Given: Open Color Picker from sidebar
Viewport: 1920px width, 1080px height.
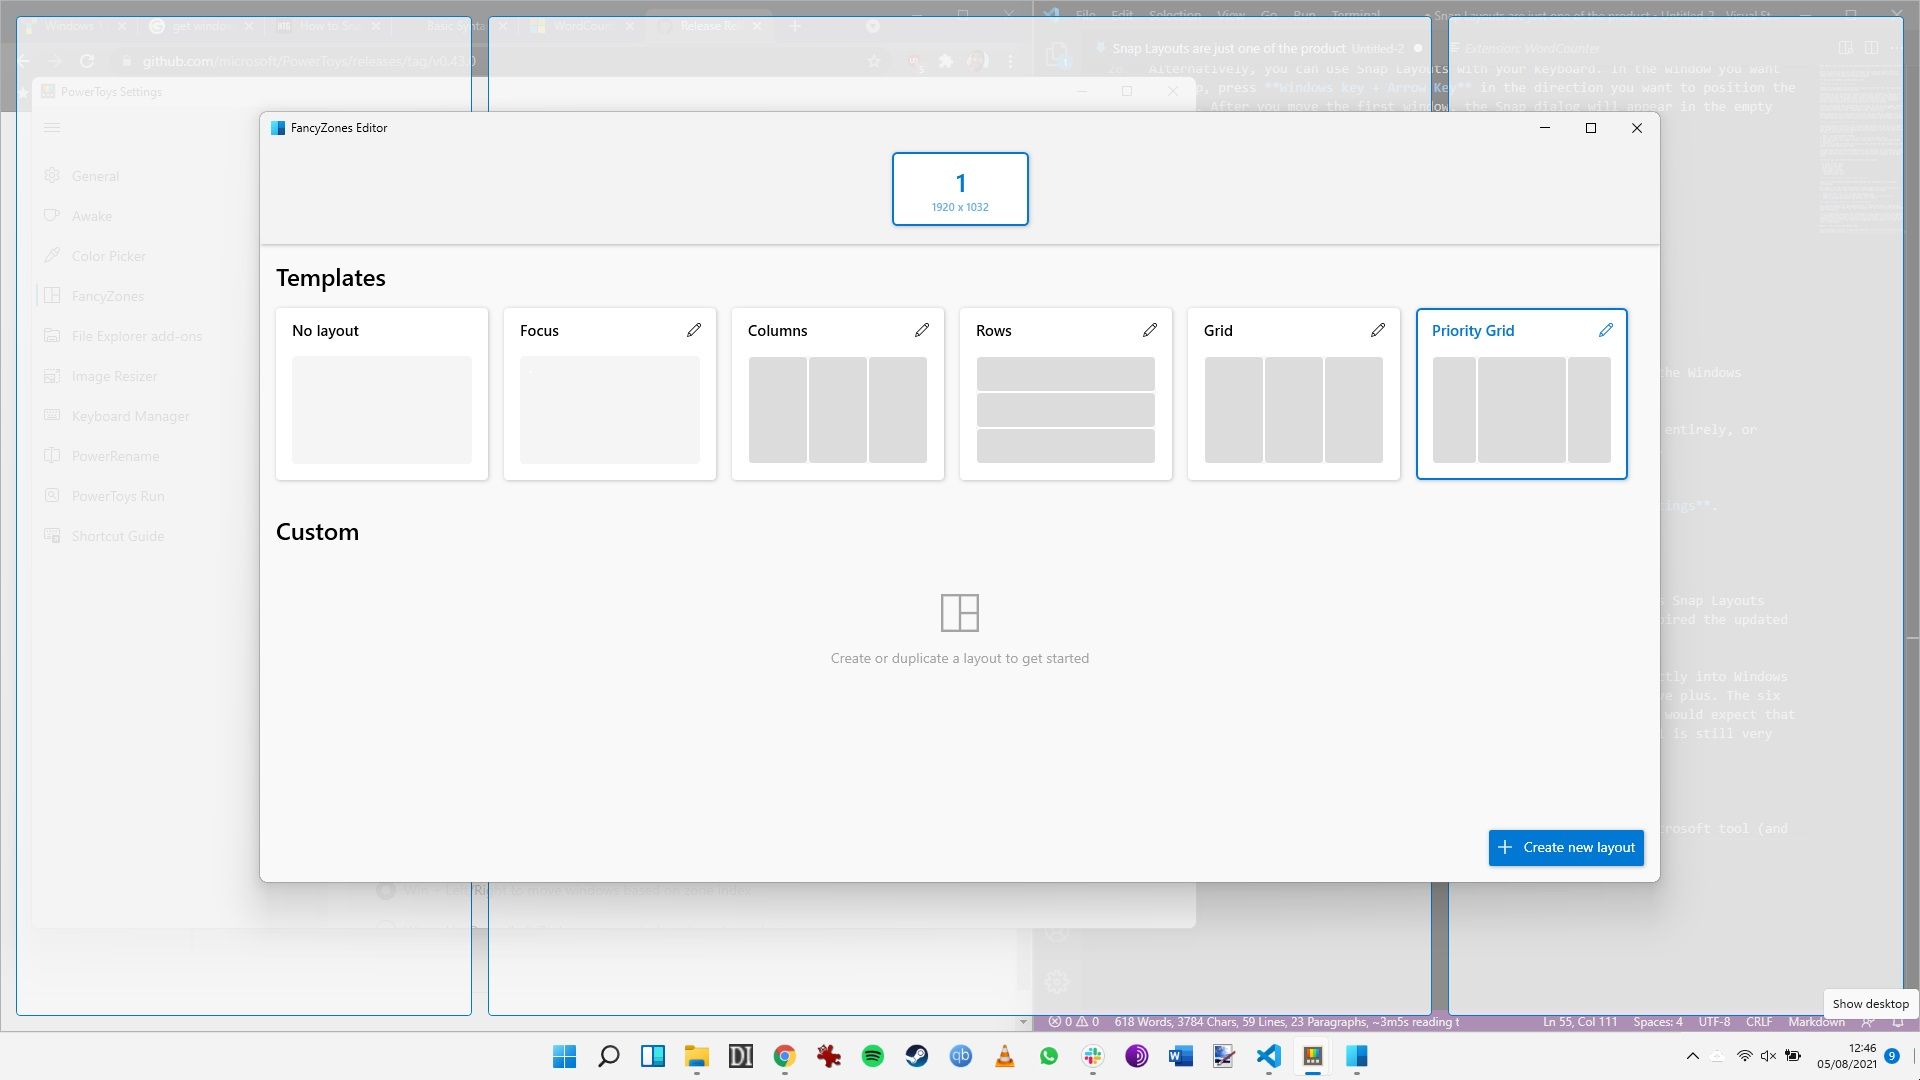Looking at the screenshot, I should [x=109, y=256].
